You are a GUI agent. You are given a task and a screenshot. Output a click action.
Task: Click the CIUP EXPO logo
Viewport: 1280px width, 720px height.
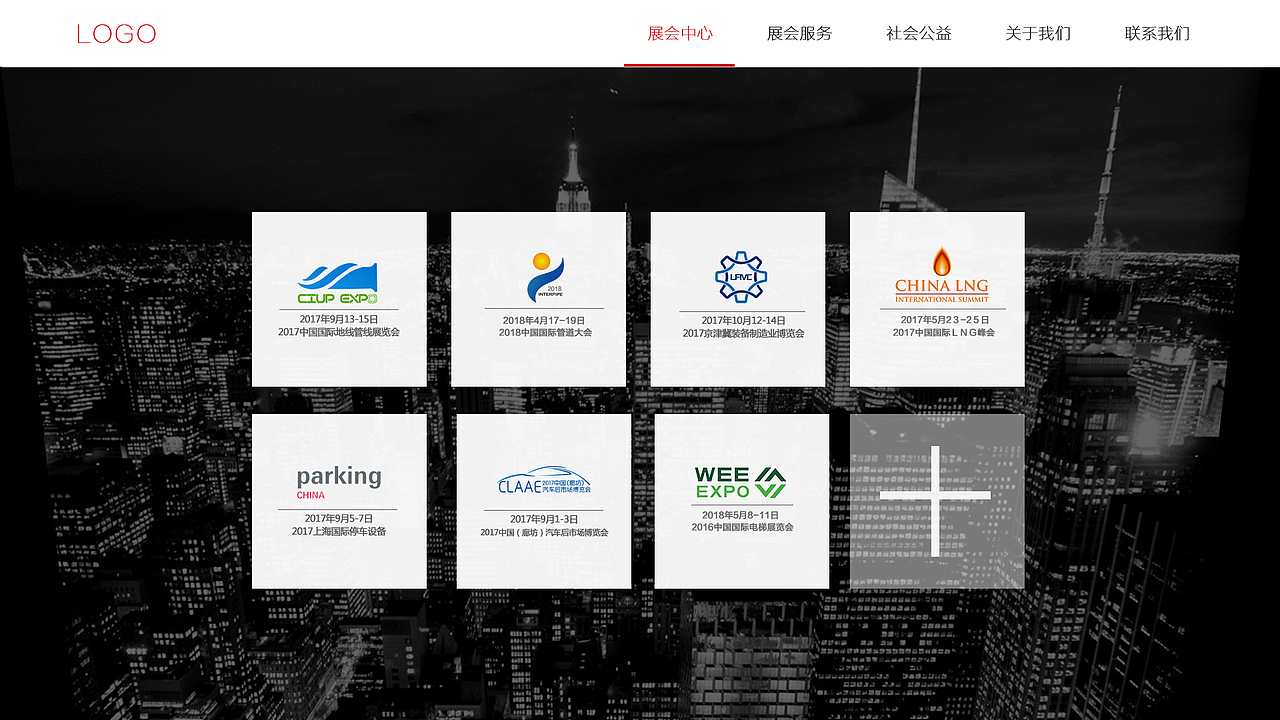tap(338, 284)
